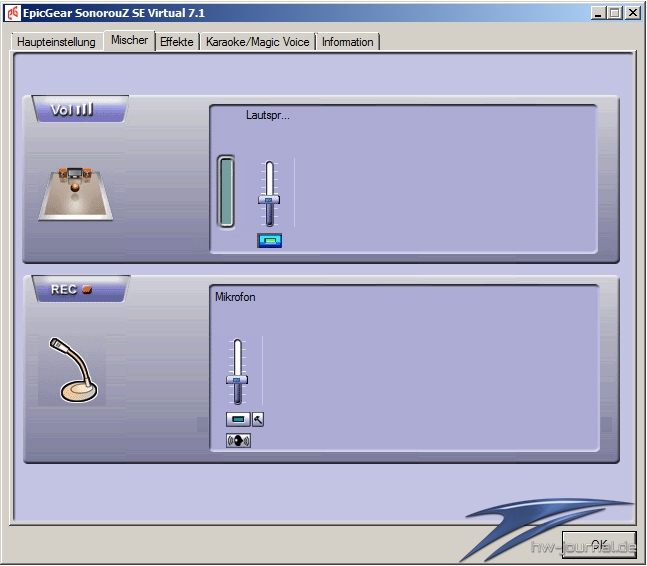
Task: Go to the Information tab
Action: [347, 42]
